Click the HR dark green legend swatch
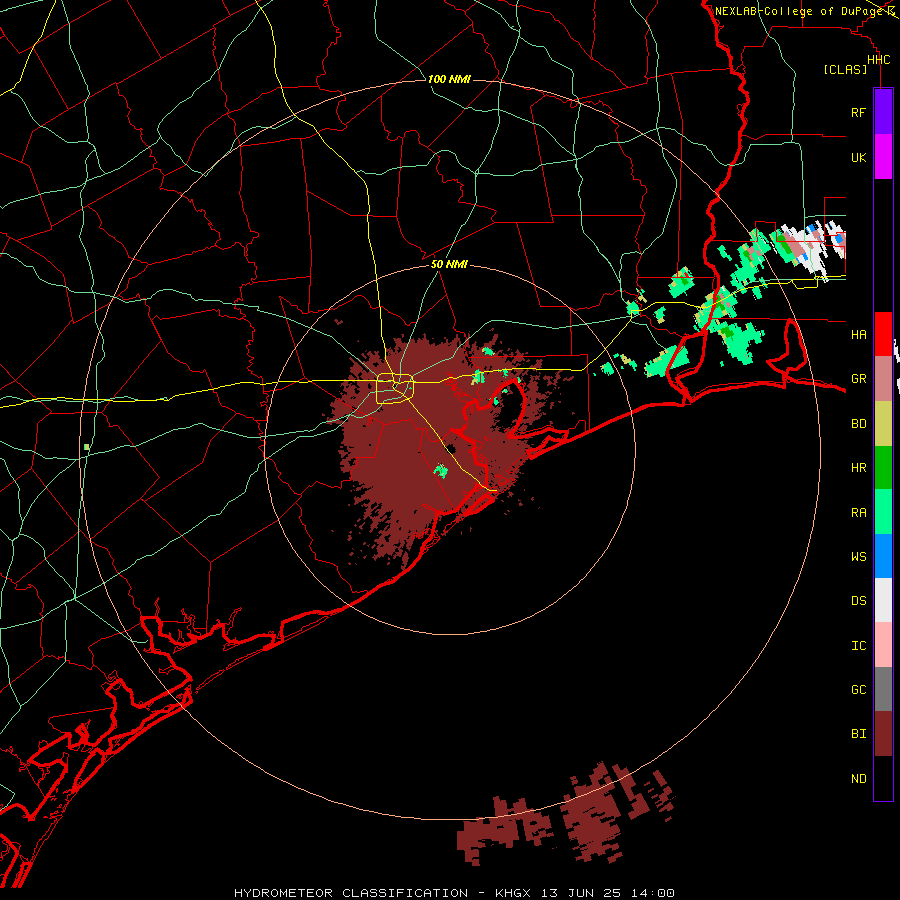Screen dimensions: 900x900 (883, 468)
